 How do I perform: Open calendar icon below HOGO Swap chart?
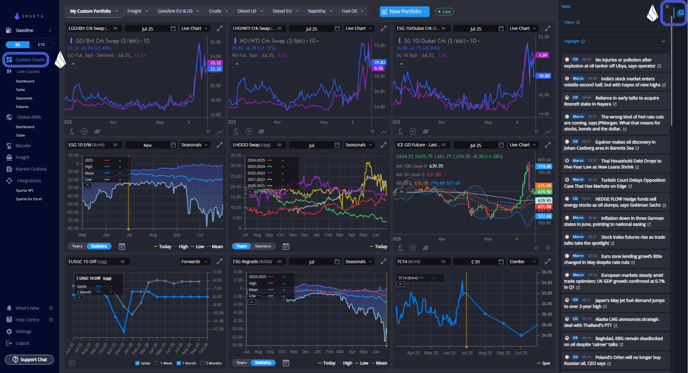(x=286, y=247)
